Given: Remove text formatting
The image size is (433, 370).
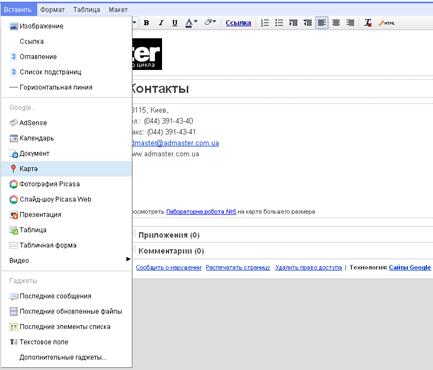Looking at the screenshot, I should pyautogui.click(x=368, y=23).
